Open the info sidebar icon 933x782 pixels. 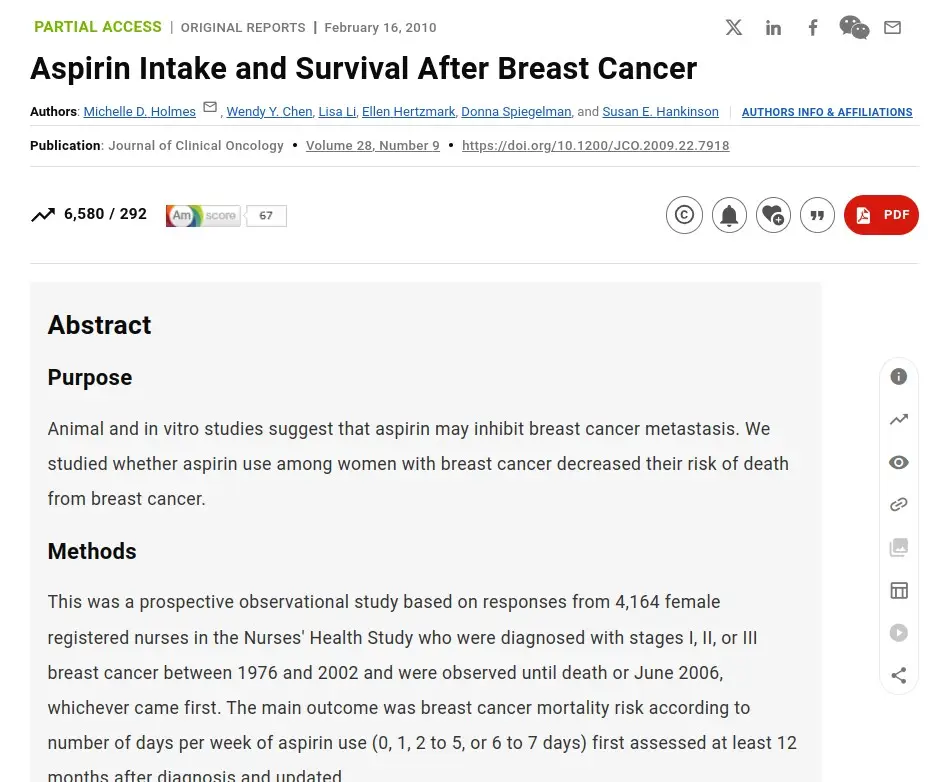tap(898, 377)
